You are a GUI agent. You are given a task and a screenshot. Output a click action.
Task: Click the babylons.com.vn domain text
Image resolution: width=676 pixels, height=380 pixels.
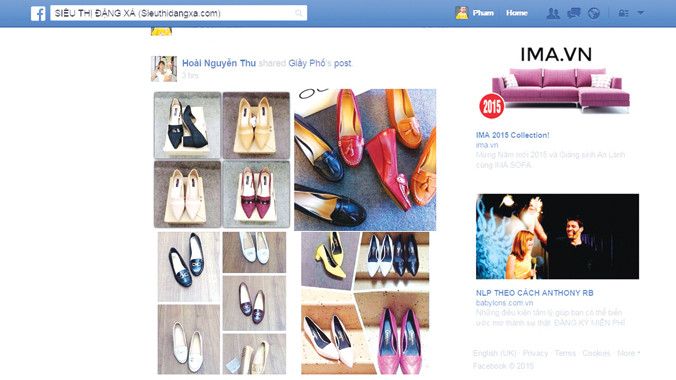tap(504, 303)
